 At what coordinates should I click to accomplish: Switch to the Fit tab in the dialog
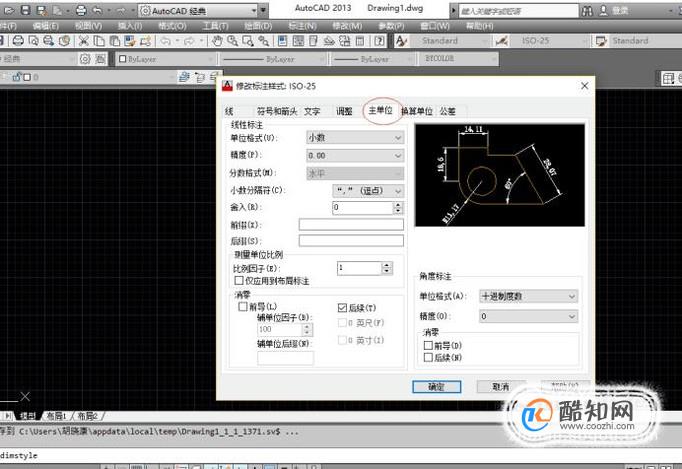344,111
